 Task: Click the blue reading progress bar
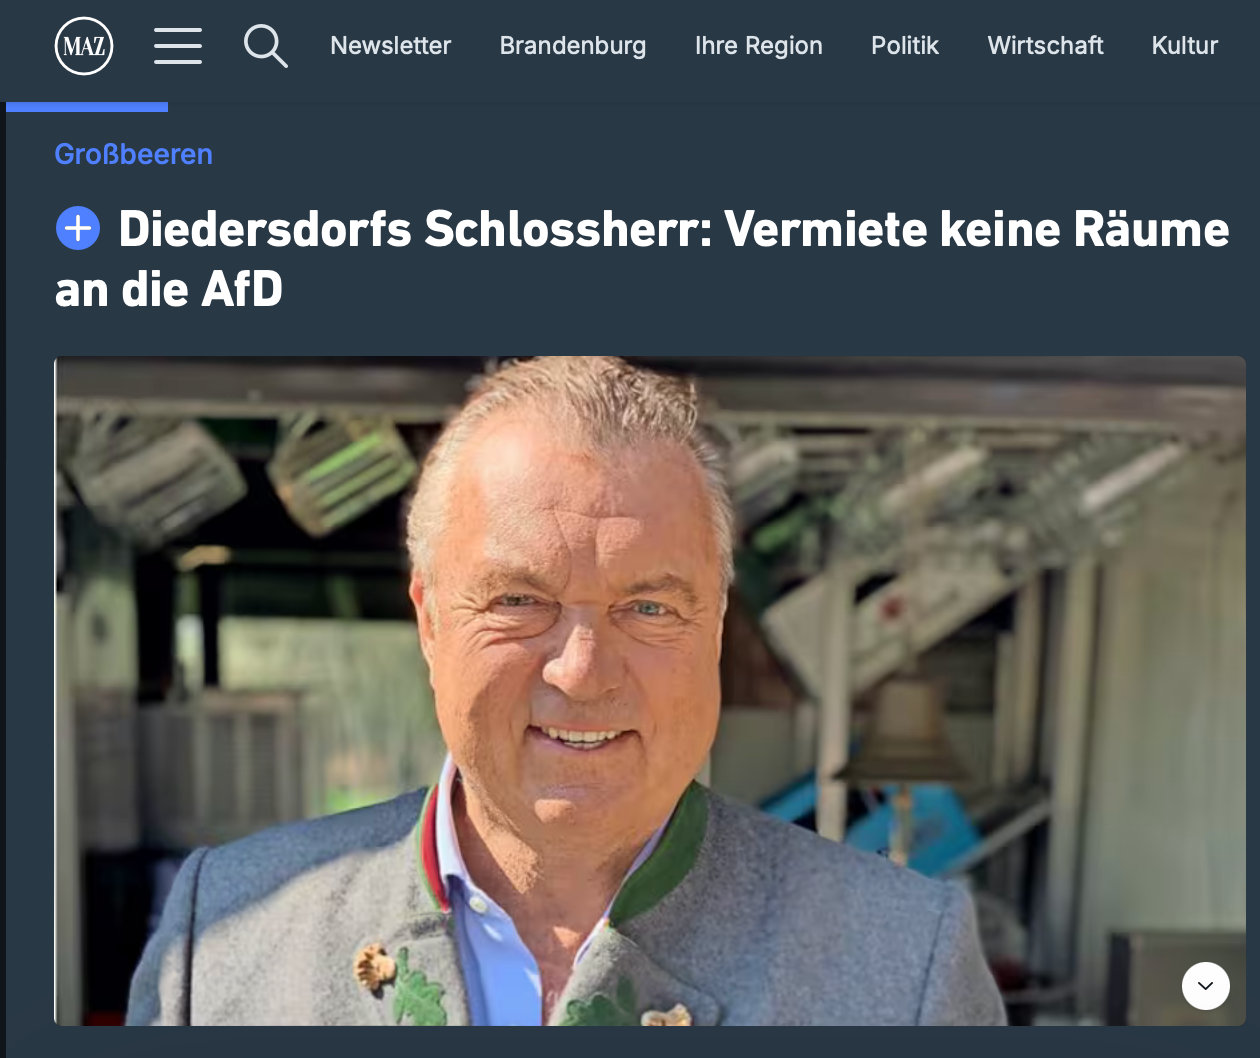tap(87, 107)
